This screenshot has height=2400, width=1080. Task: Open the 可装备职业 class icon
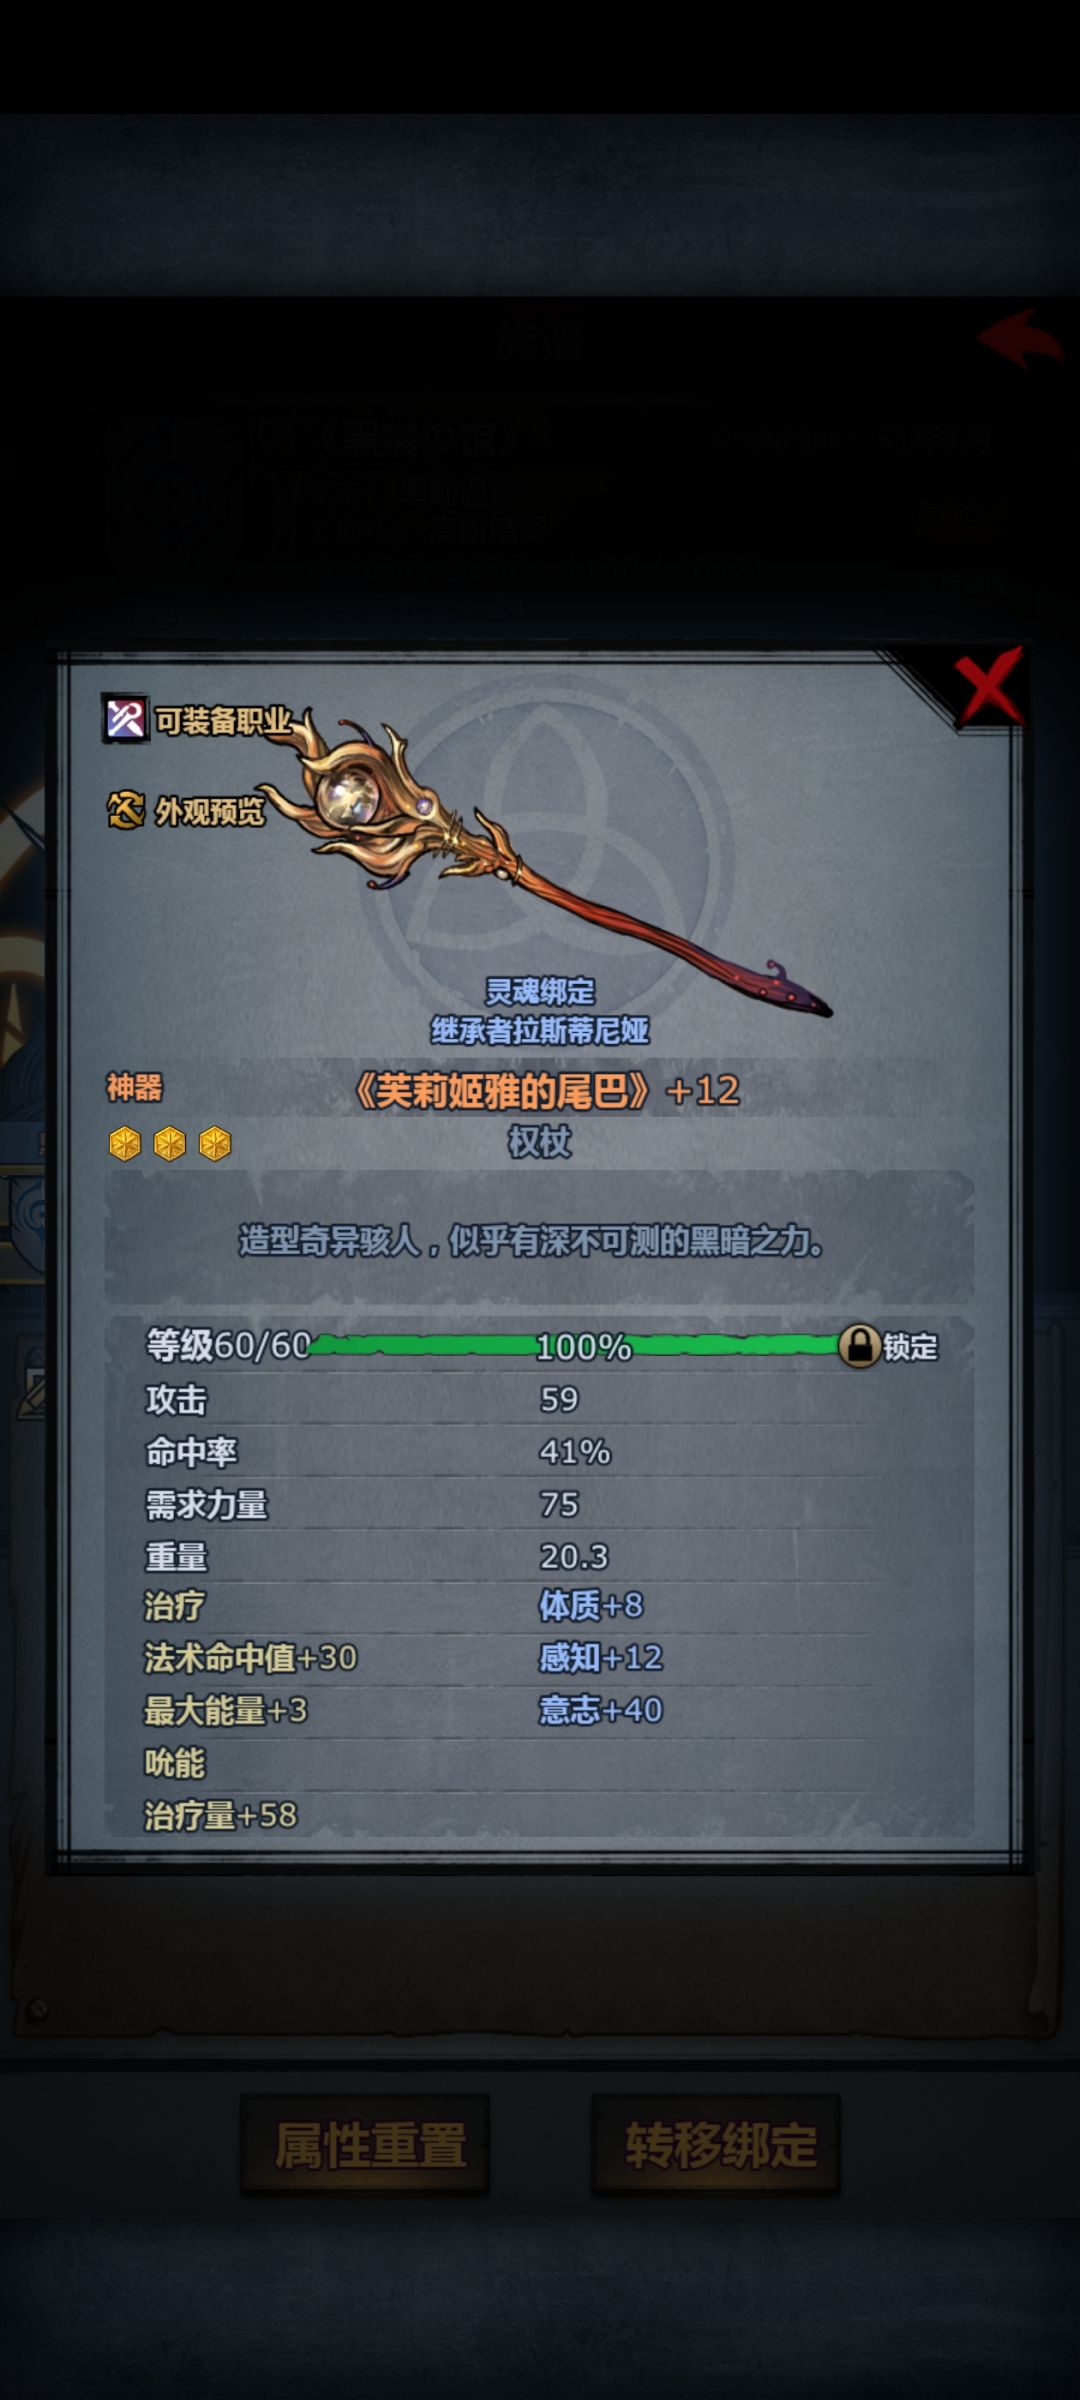tap(126, 718)
